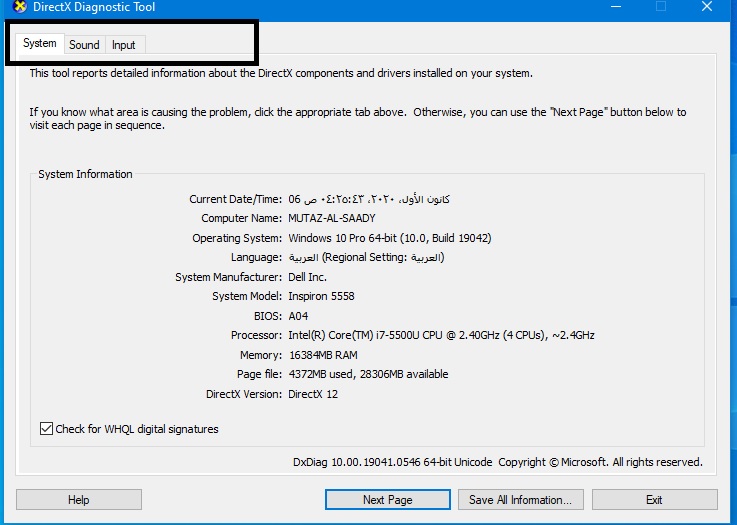The width and height of the screenshot is (737, 525).
Task: Click the Intel Core i7-5500U processor value
Action: (441, 335)
